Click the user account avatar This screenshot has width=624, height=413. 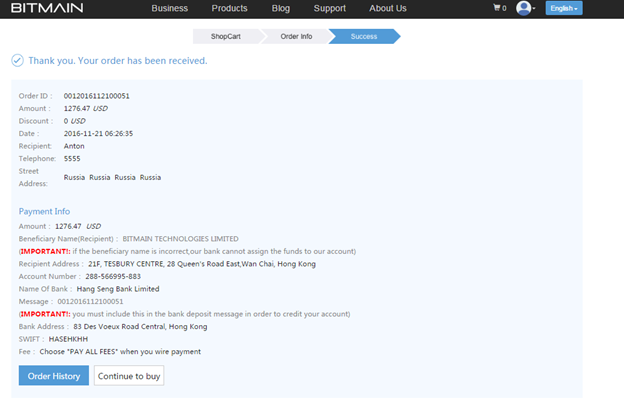tap(523, 8)
